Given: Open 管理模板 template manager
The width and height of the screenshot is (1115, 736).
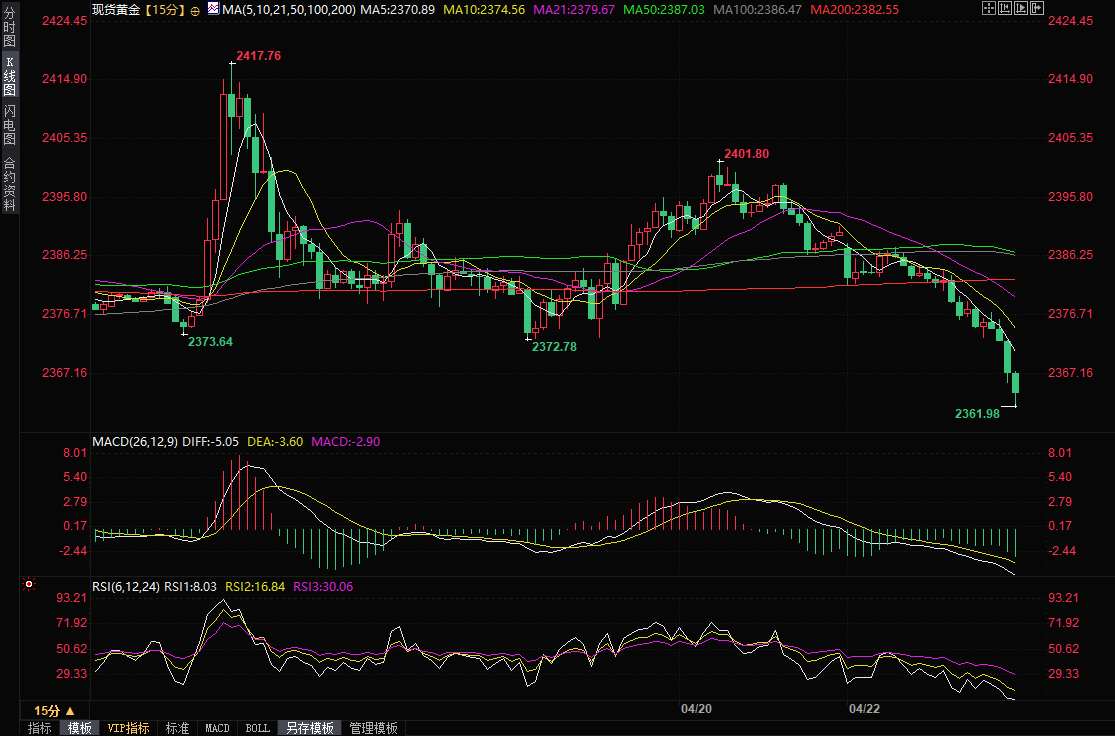Looking at the screenshot, I should click(x=373, y=728).
